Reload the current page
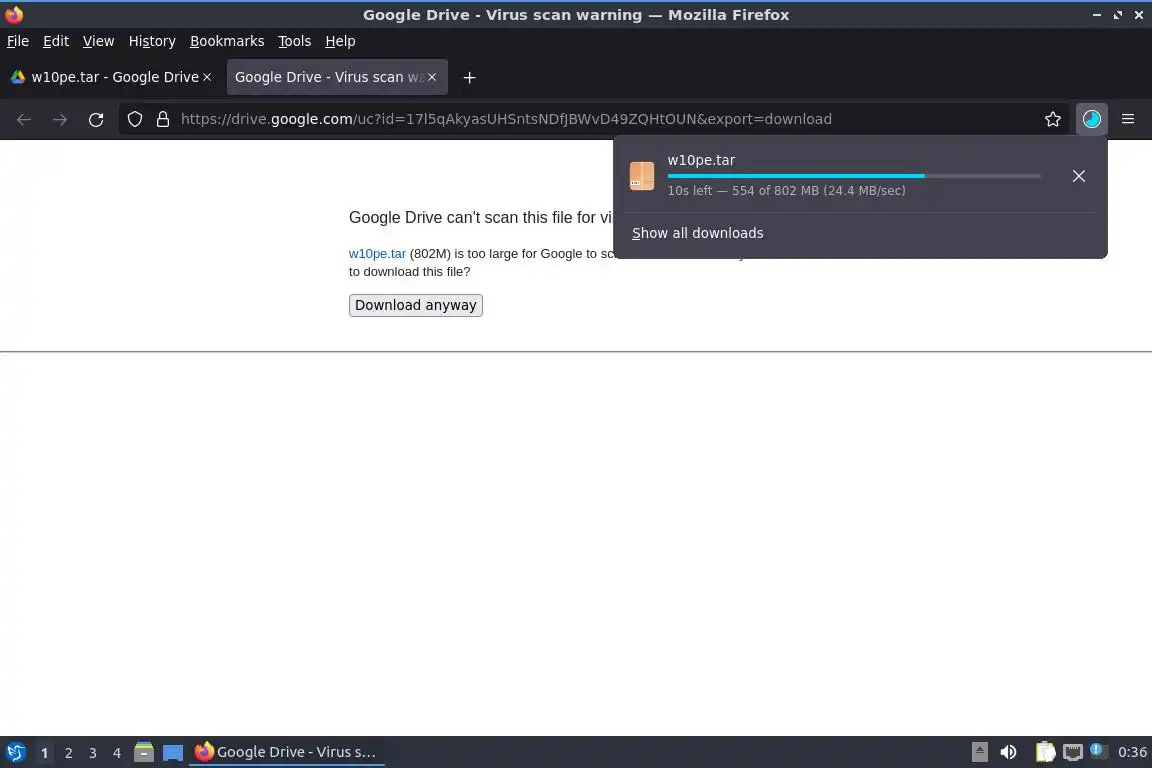The width and height of the screenshot is (1152, 768). (x=96, y=119)
